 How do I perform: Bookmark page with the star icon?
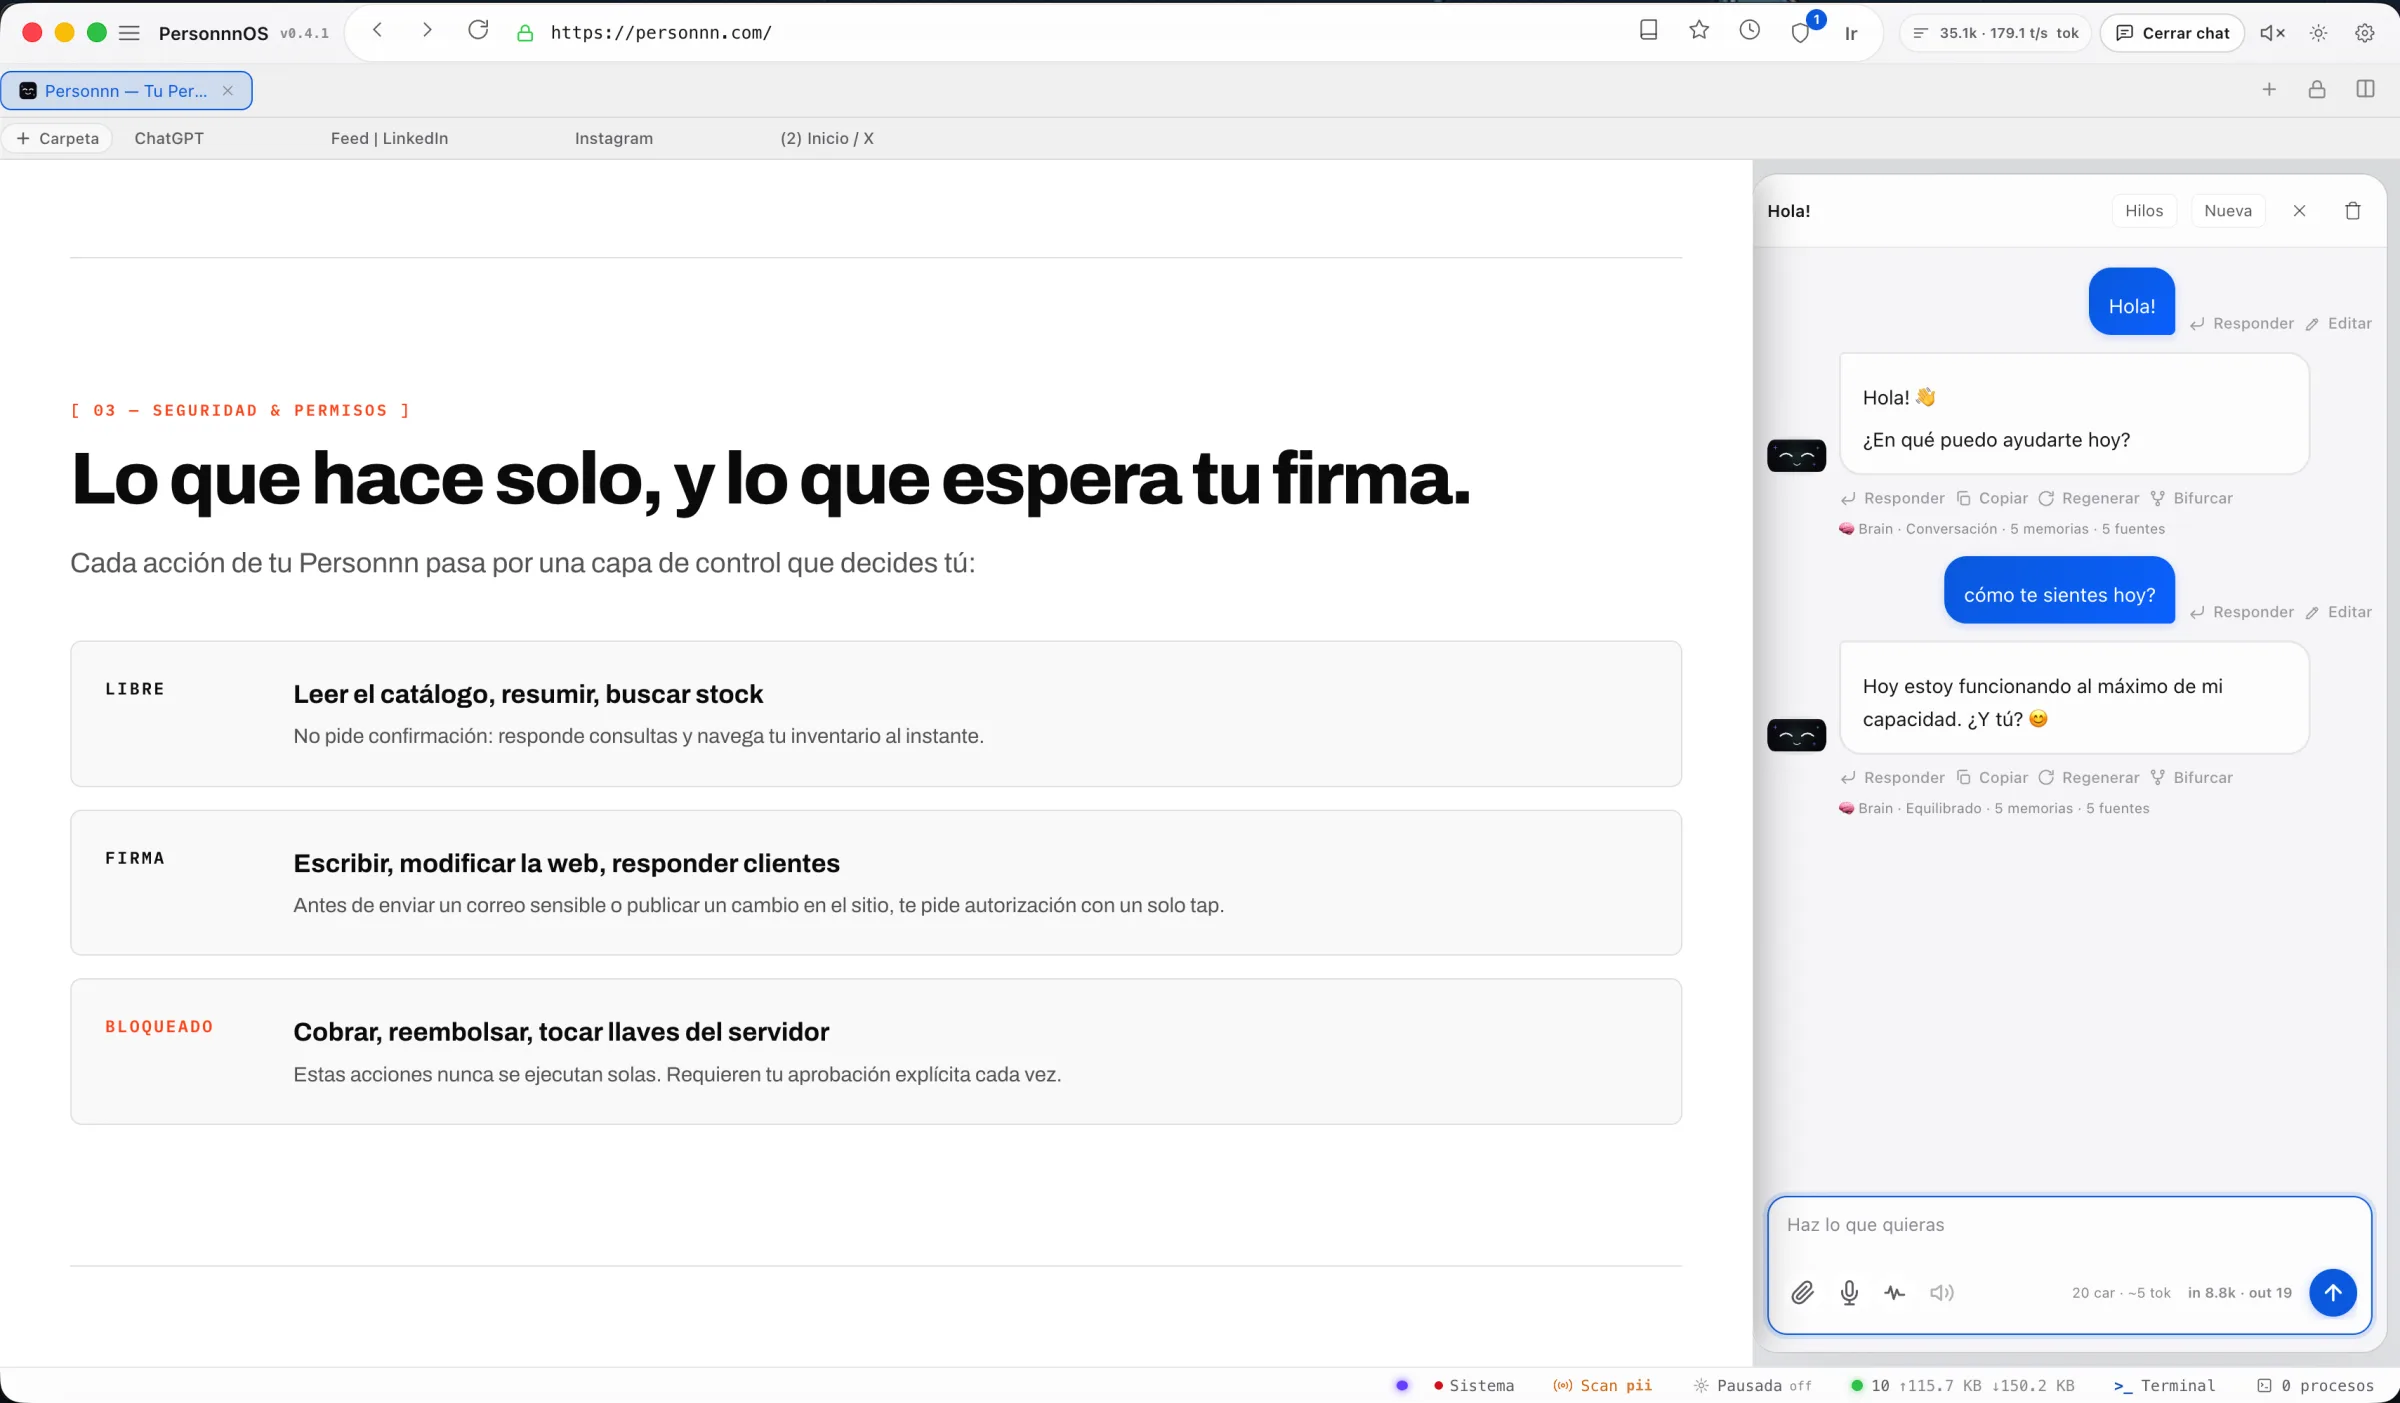pyautogui.click(x=1699, y=31)
